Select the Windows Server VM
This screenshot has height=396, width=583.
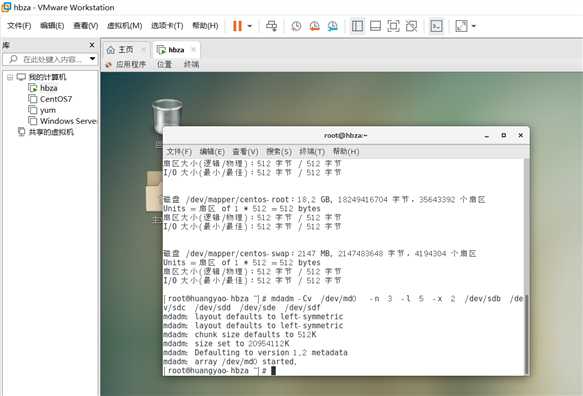[x=67, y=121]
